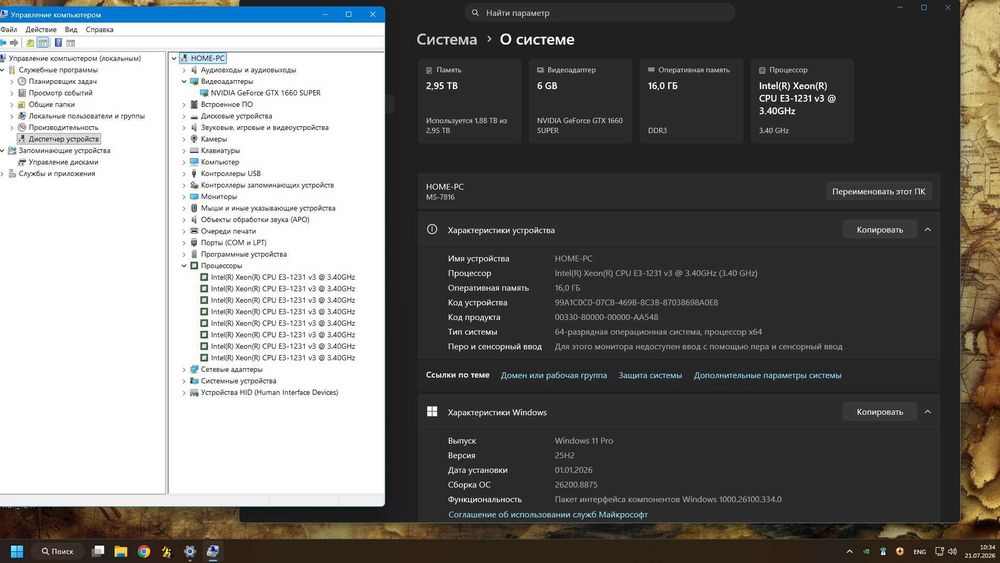This screenshot has width=1000, height=563.
Task: Click the Память 2,95 ТВ card
Action: (x=469, y=101)
